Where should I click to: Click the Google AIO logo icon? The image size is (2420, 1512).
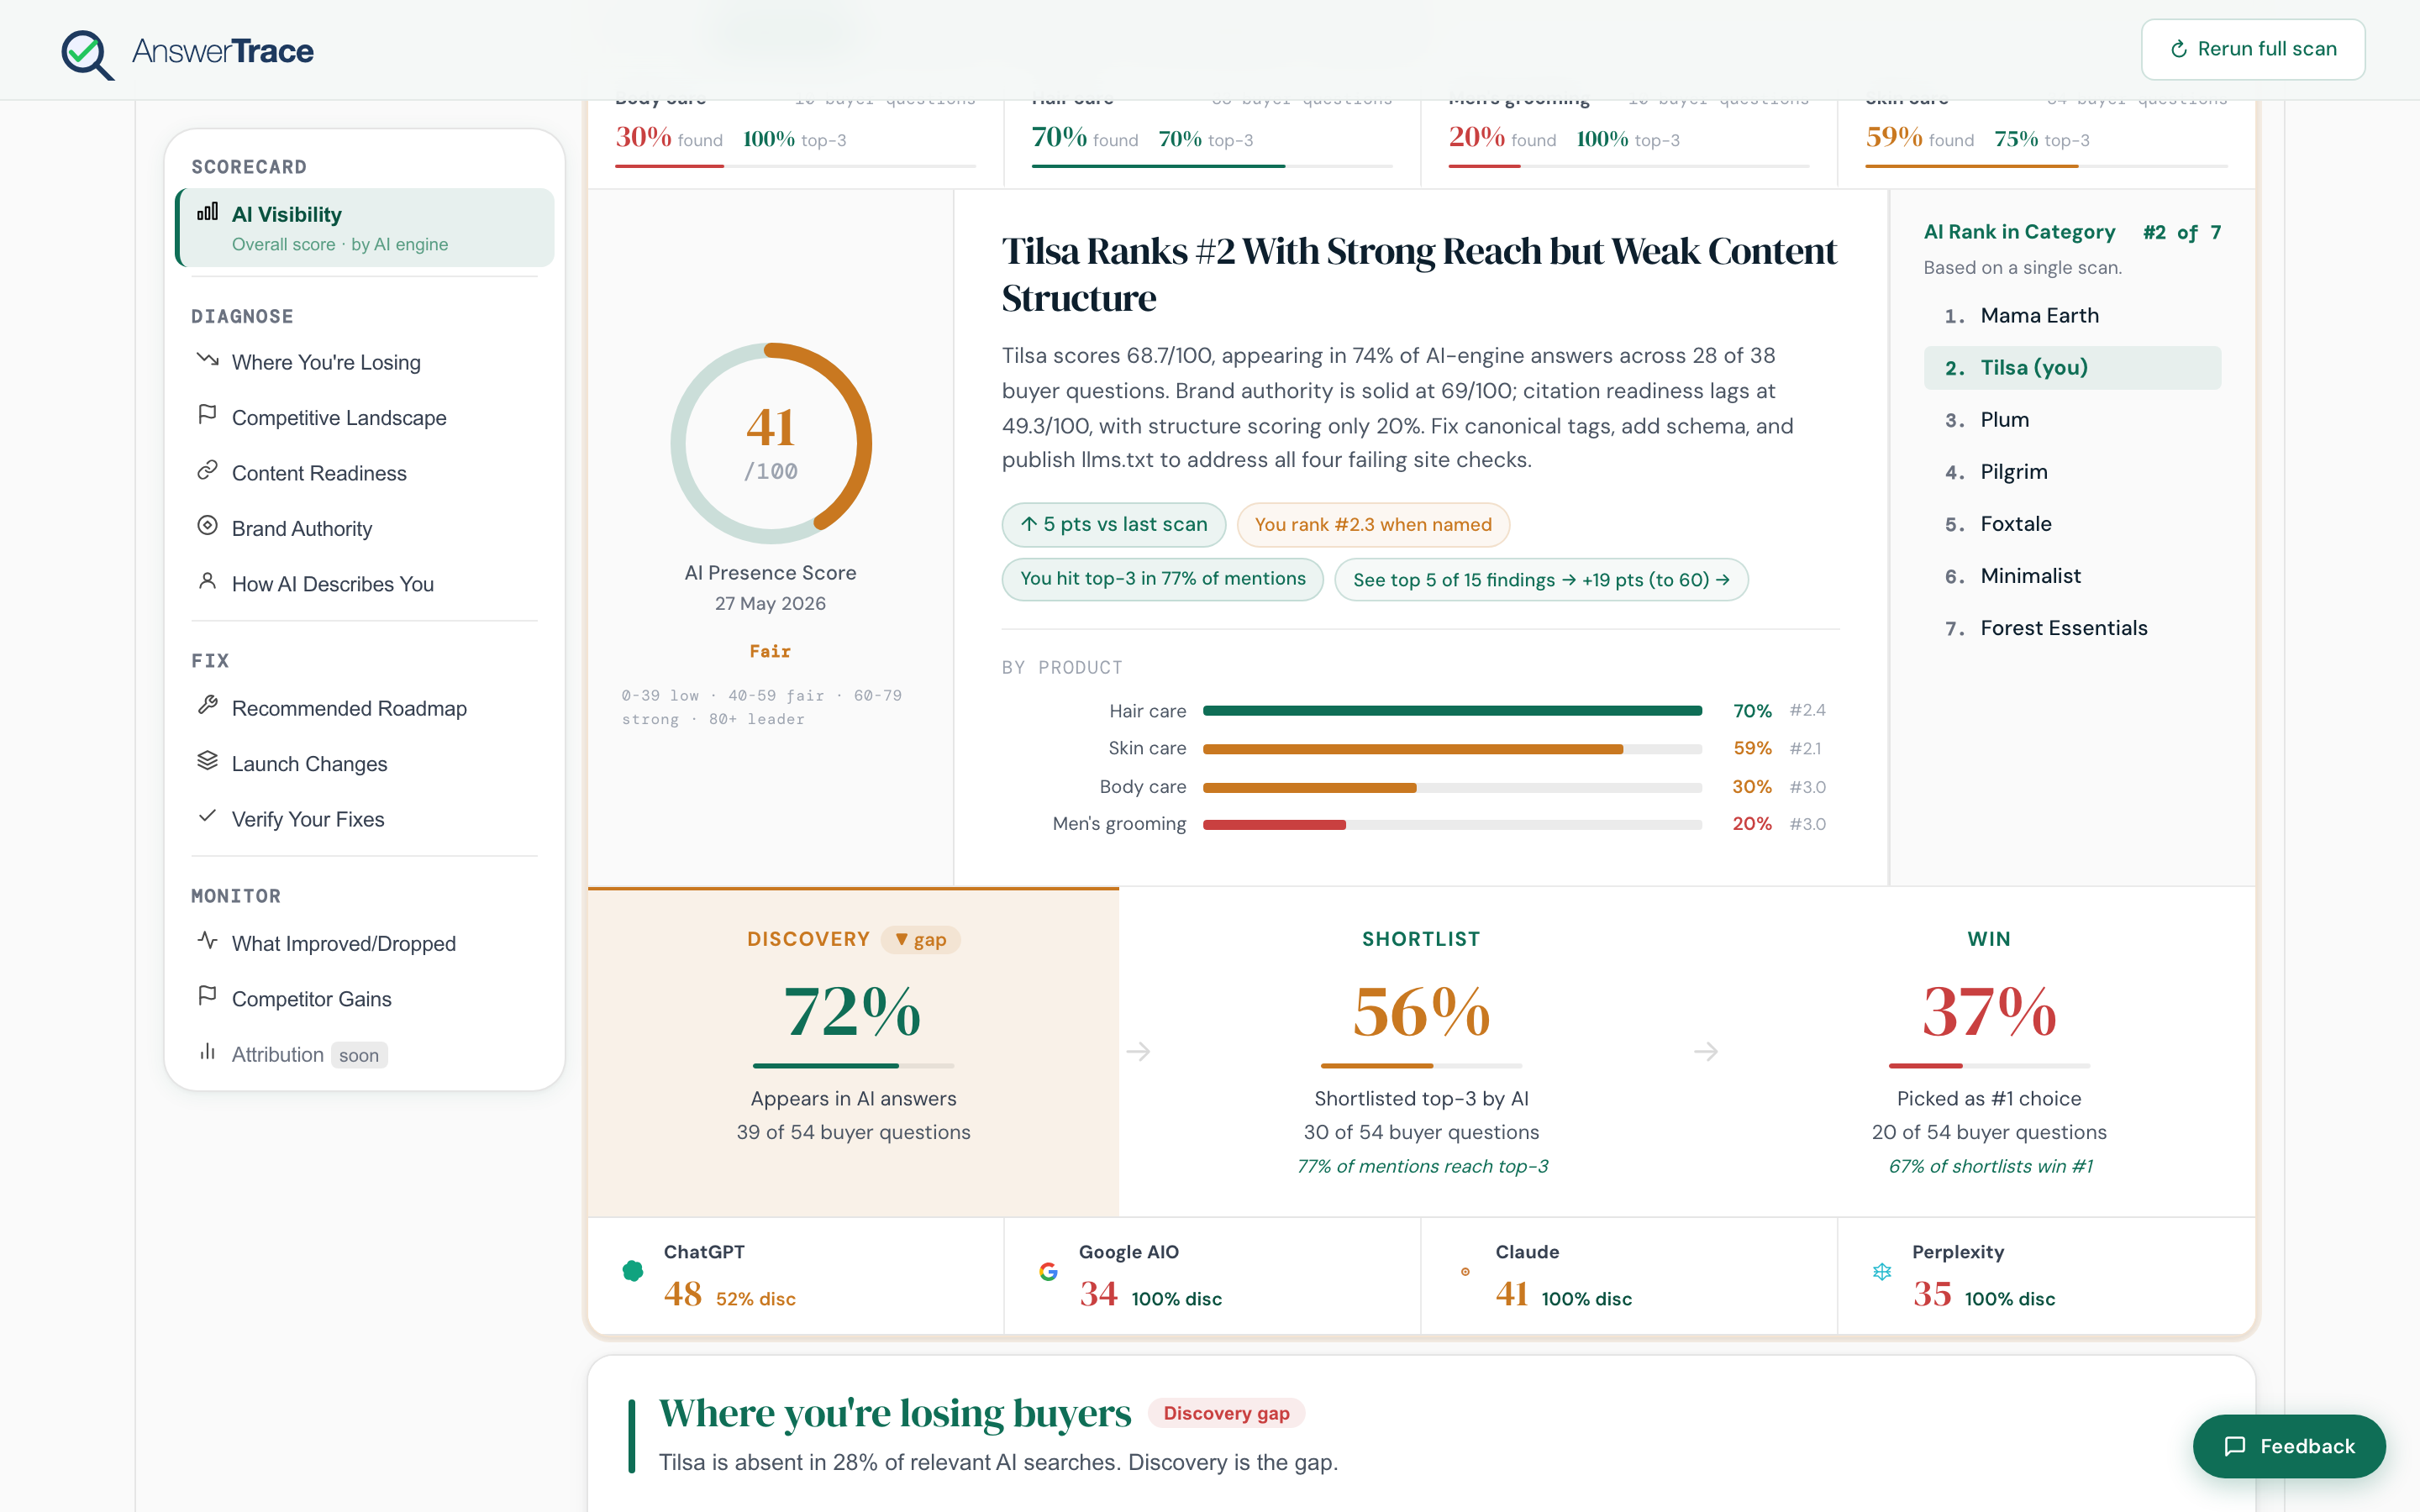pyautogui.click(x=1048, y=1271)
